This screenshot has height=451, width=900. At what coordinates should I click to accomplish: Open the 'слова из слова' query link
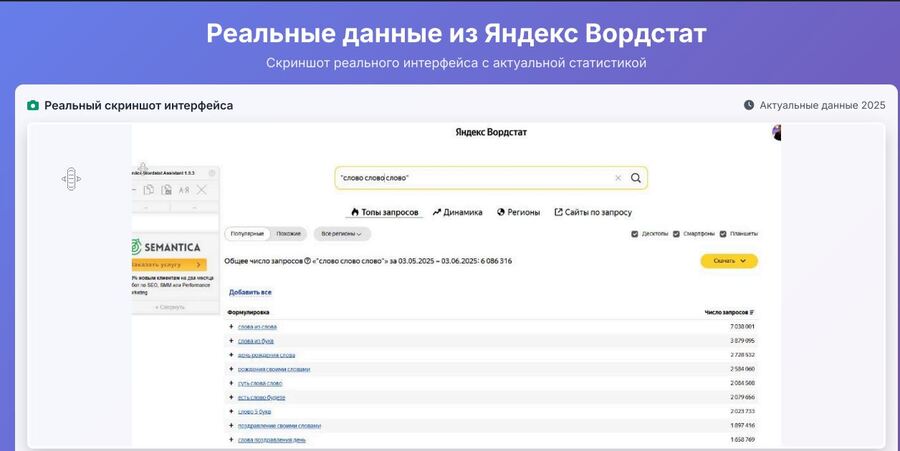[257, 326]
